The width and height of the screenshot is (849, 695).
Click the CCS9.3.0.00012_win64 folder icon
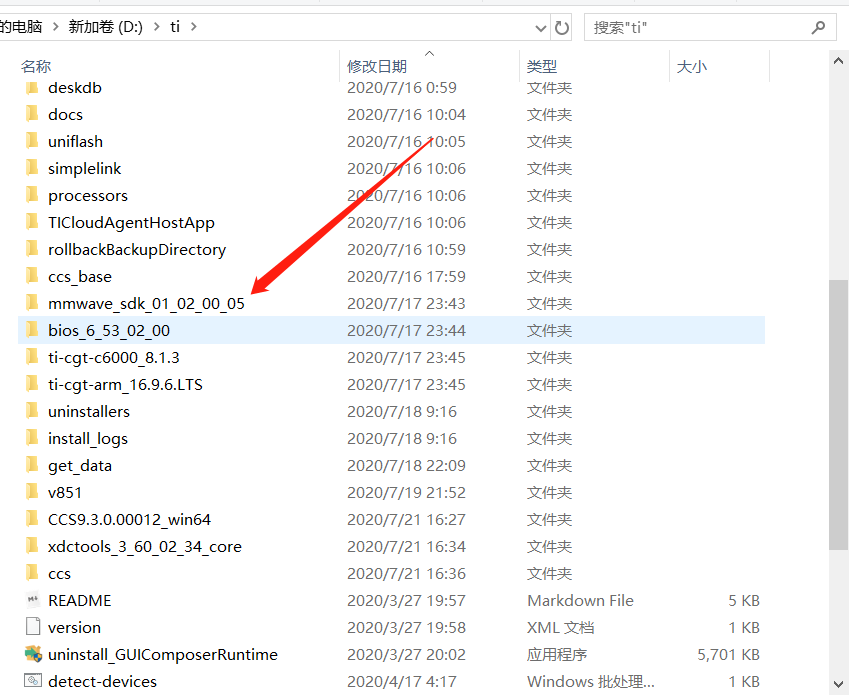[x=32, y=520]
